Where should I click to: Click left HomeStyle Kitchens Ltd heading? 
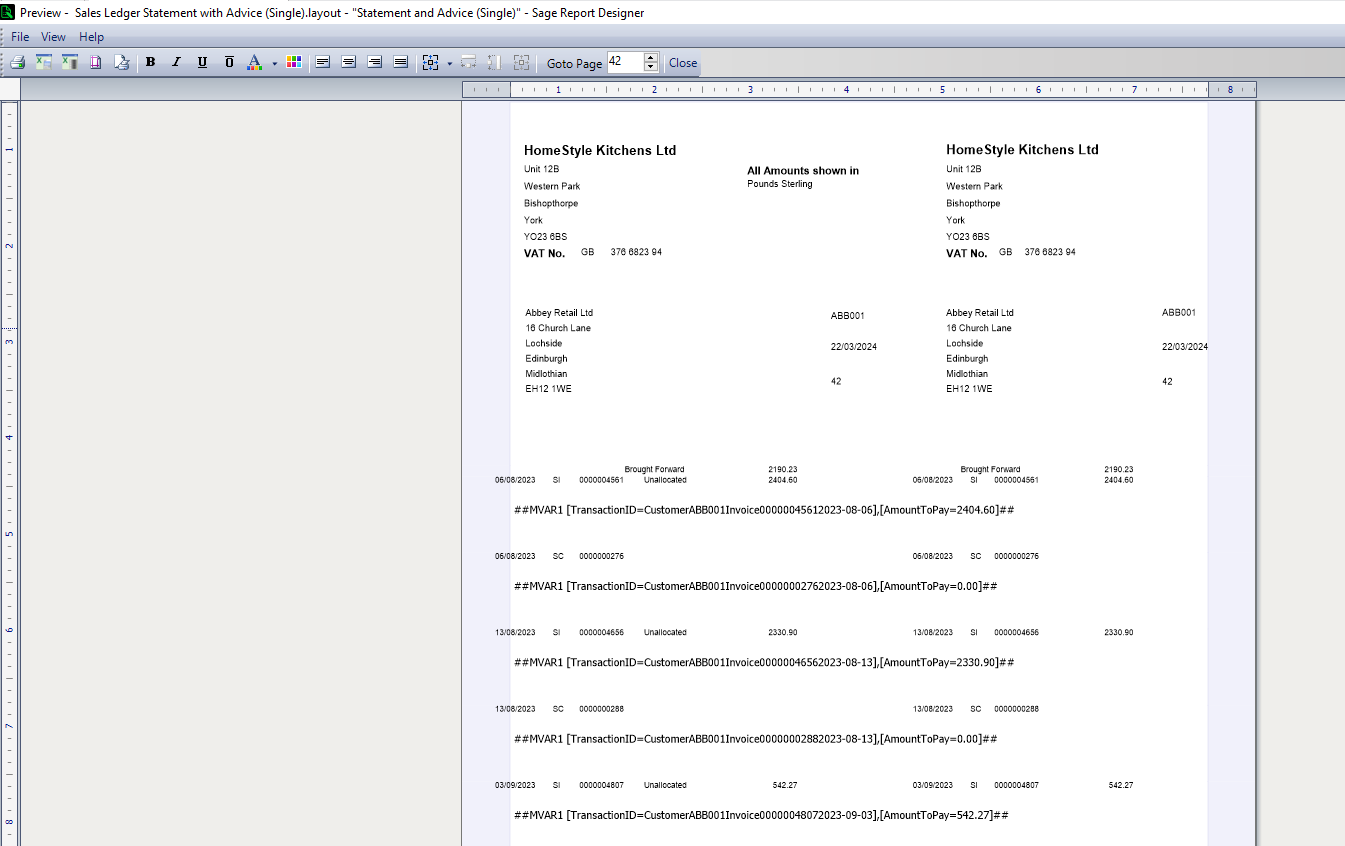point(600,151)
